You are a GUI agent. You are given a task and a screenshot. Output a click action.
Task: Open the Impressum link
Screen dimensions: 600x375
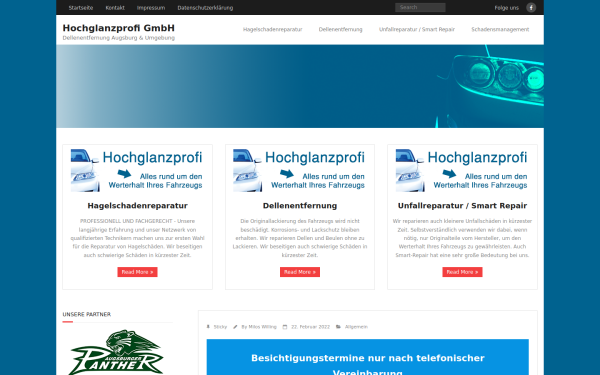[x=151, y=8]
